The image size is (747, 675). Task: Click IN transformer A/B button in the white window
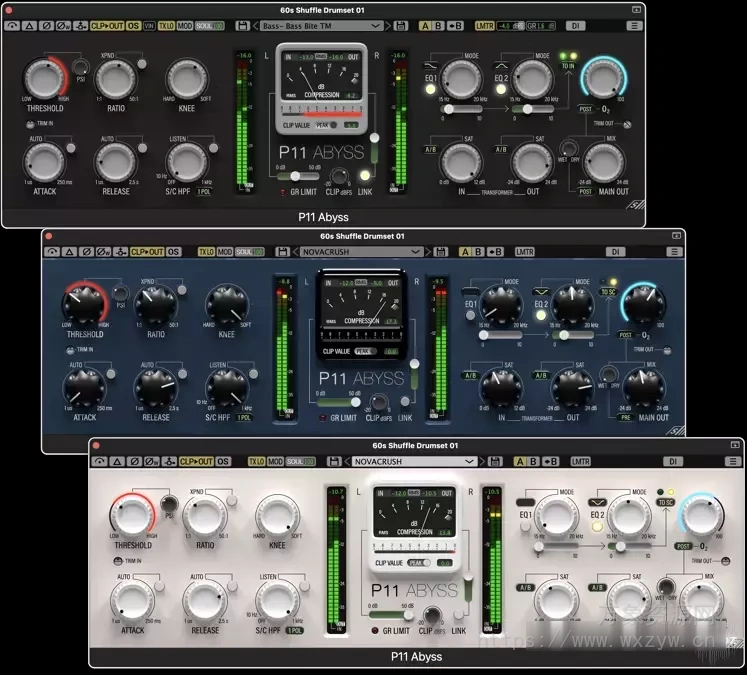pyautogui.click(x=525, y=587)
